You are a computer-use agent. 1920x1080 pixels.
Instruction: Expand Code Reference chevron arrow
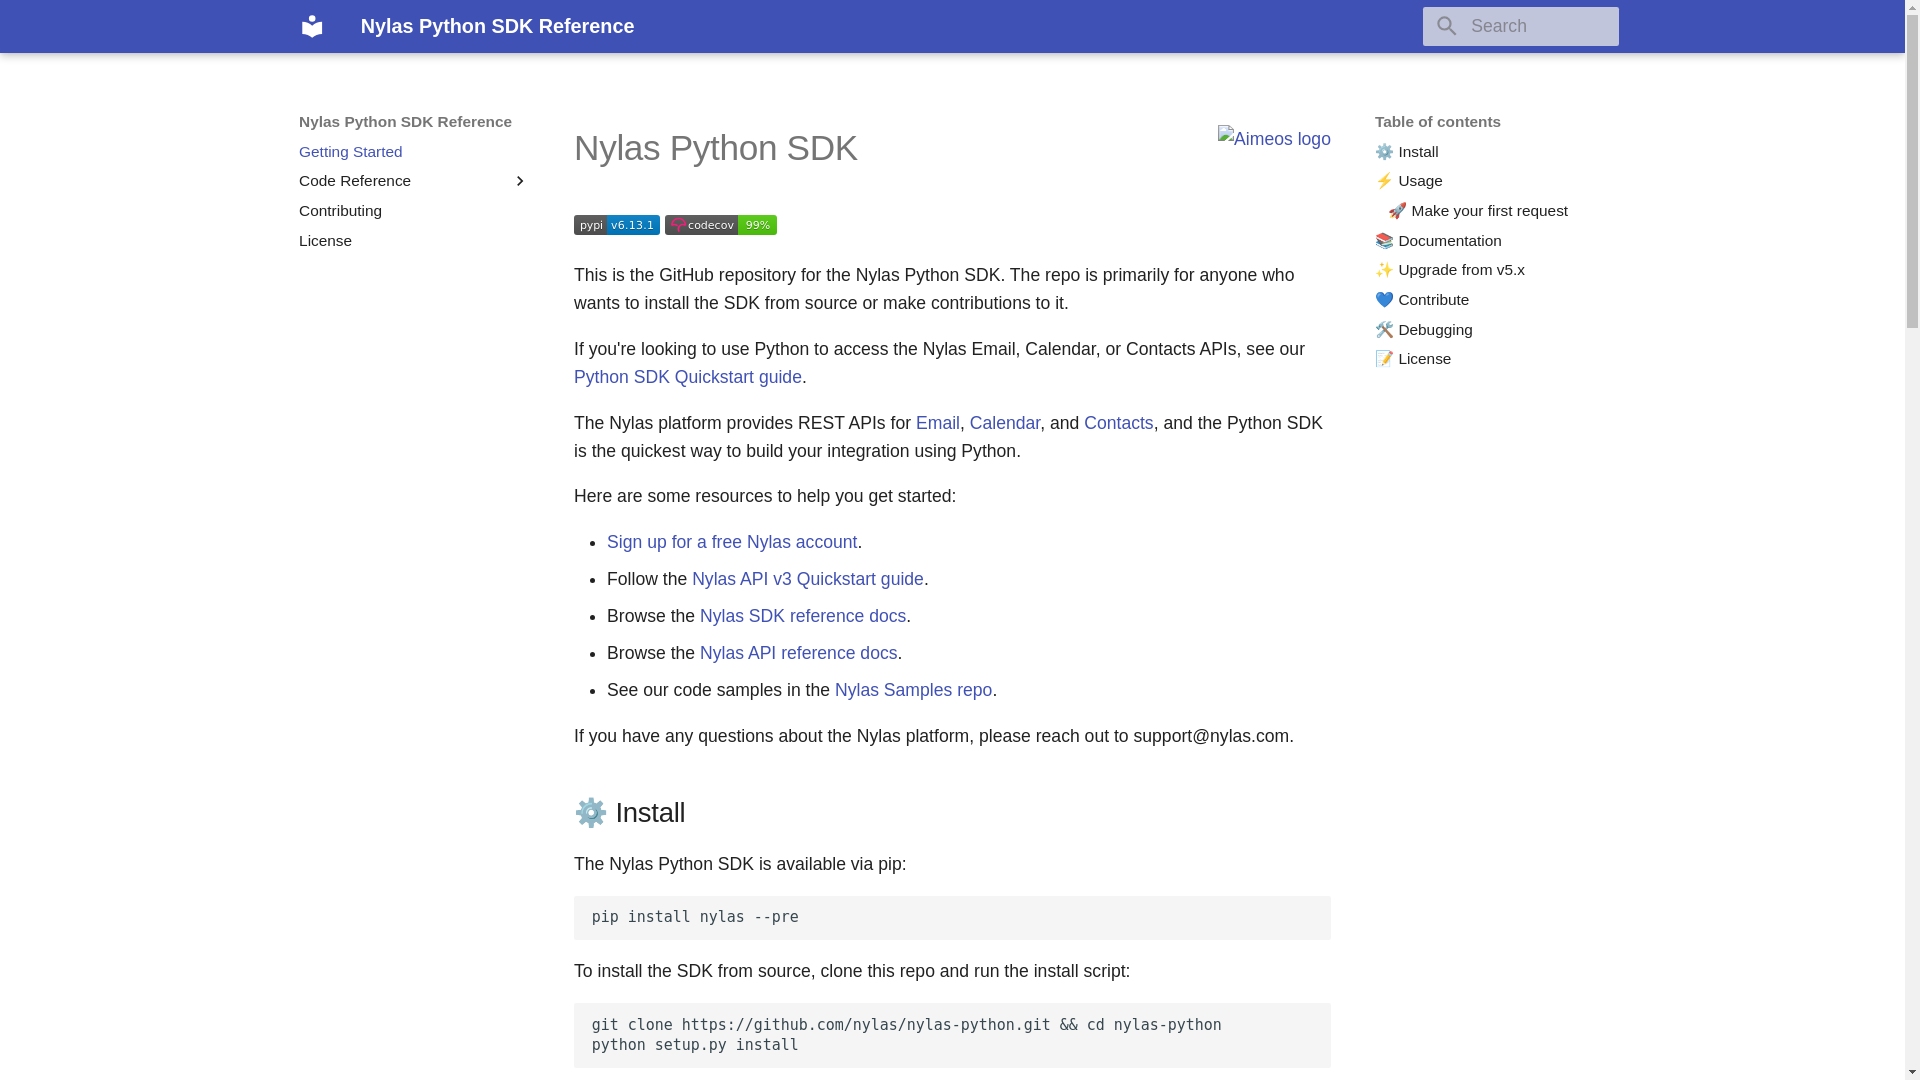[519, 181]
